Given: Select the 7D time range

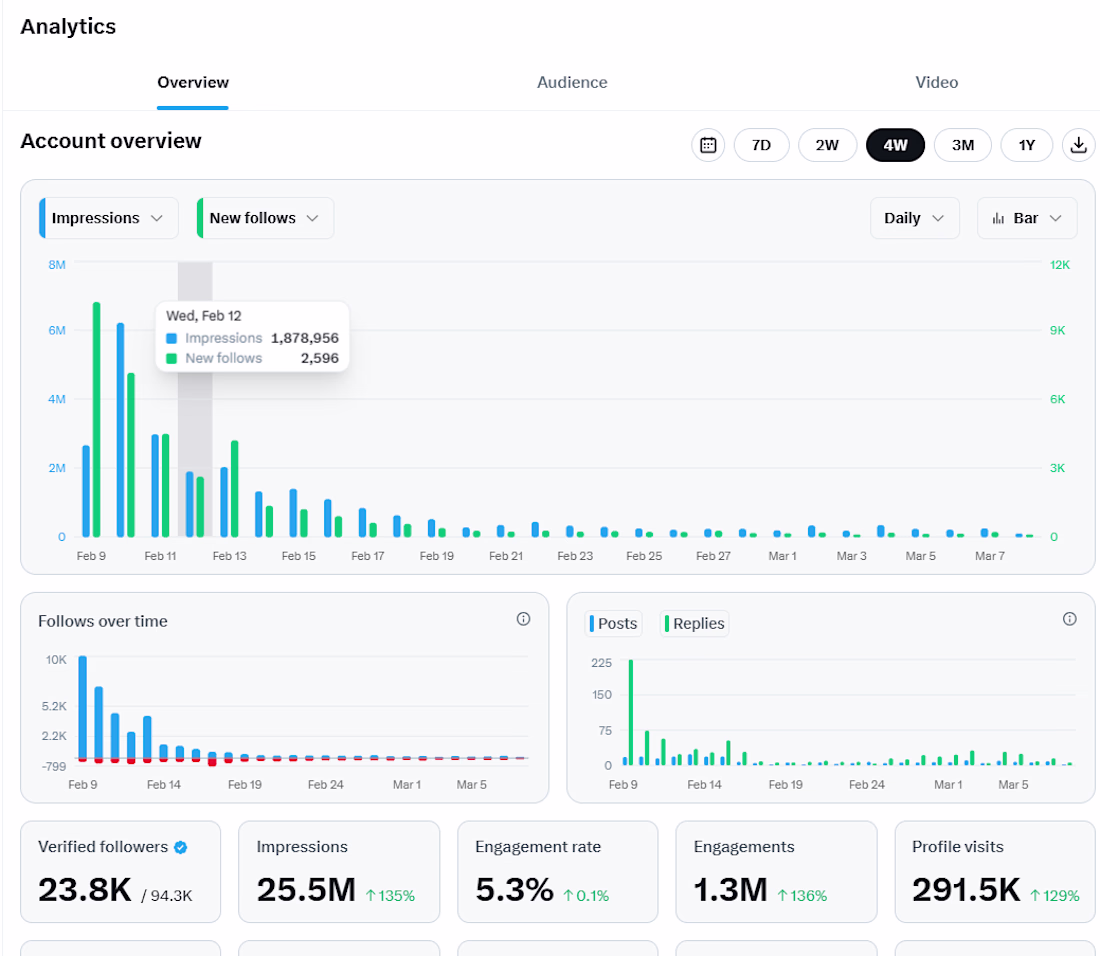Looking at the screenshot, I should coord(761,145).
